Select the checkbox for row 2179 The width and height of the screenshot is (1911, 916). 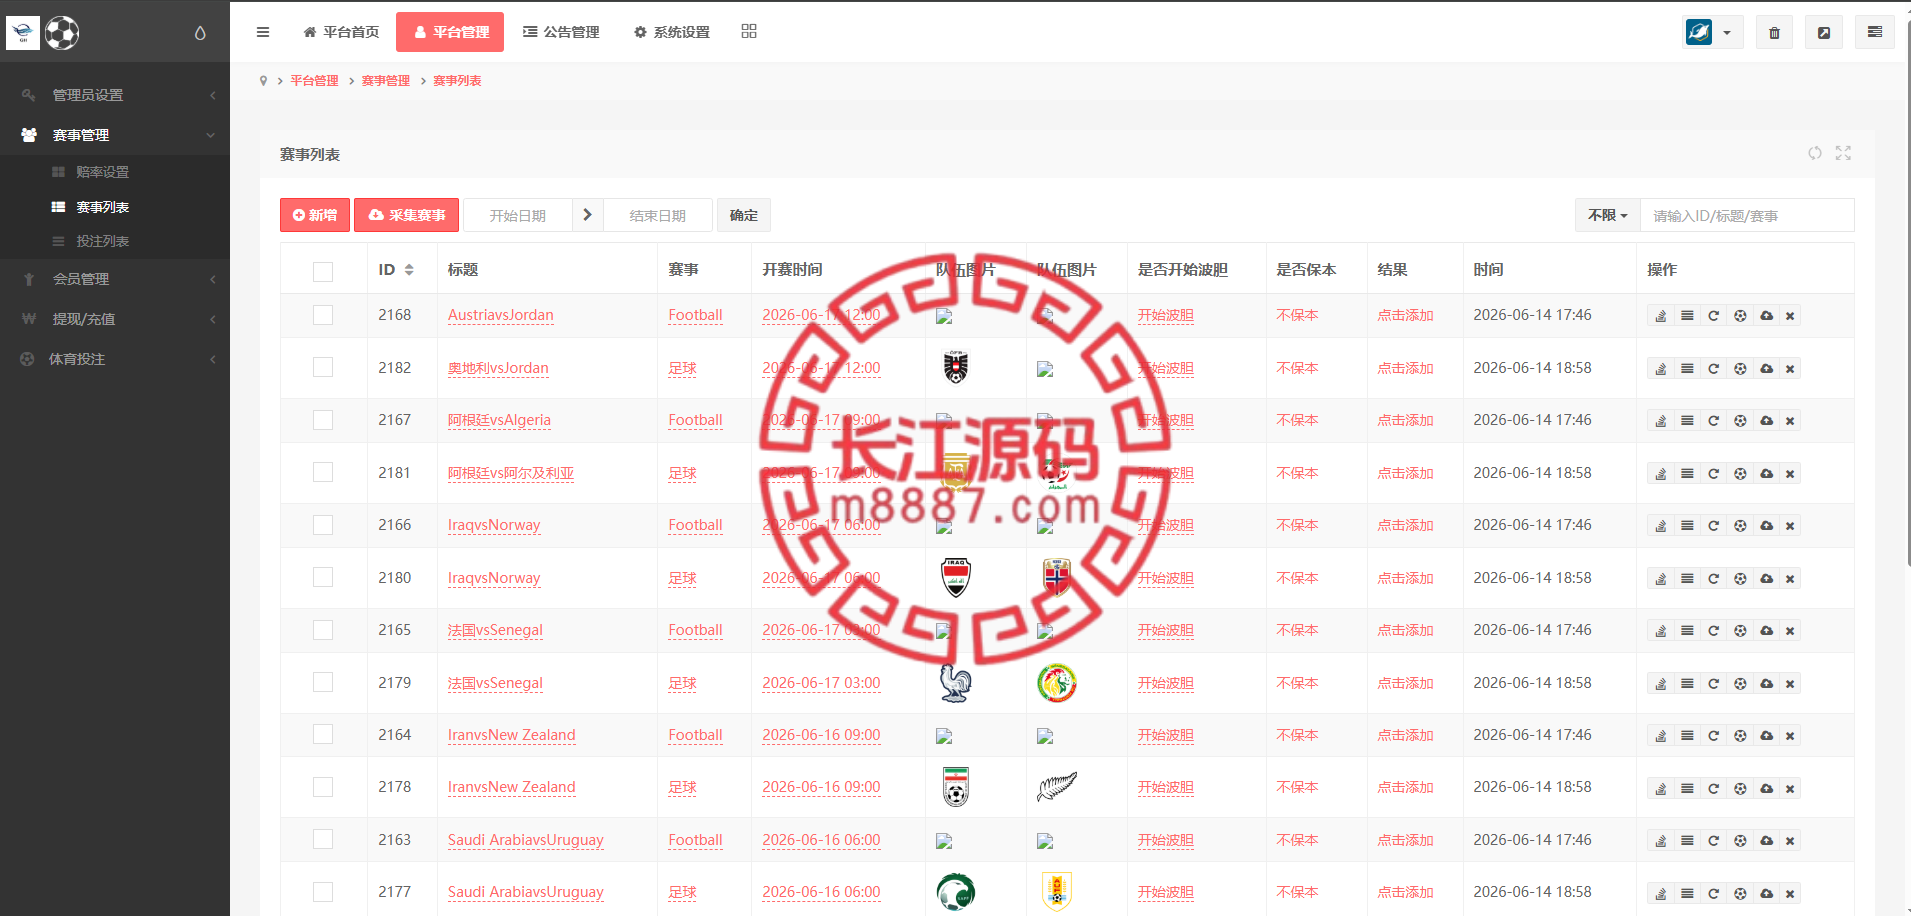point(323,682)
